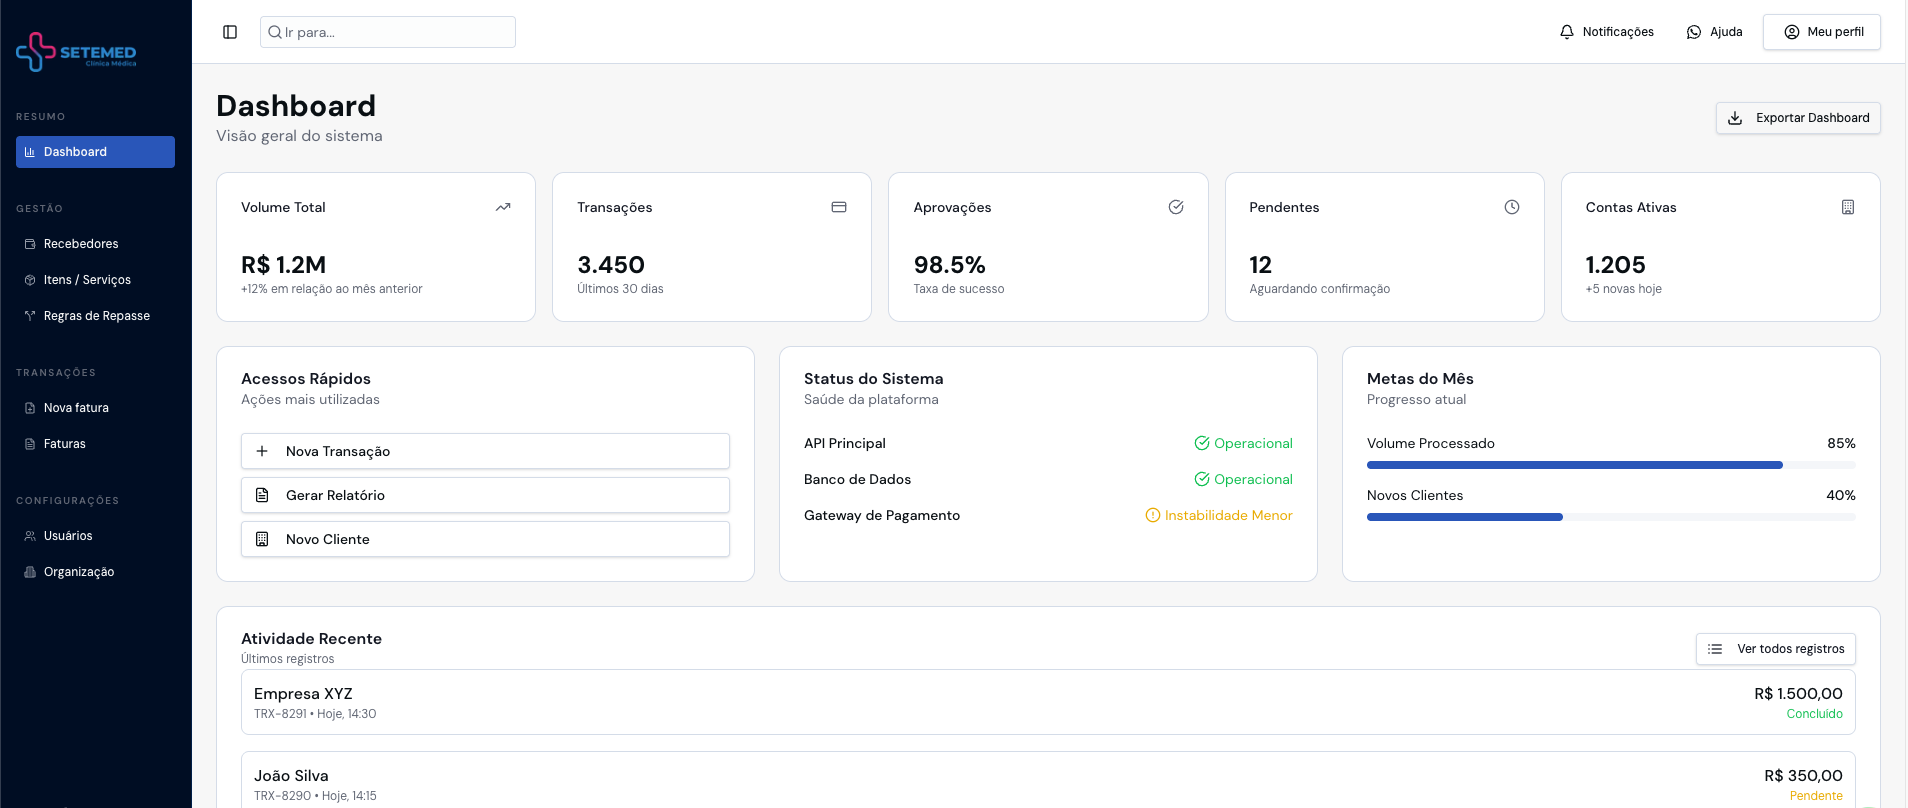The image size is (1908, 808).
Task: Click the card icon on Transações
Action: (x=839, y=207)
